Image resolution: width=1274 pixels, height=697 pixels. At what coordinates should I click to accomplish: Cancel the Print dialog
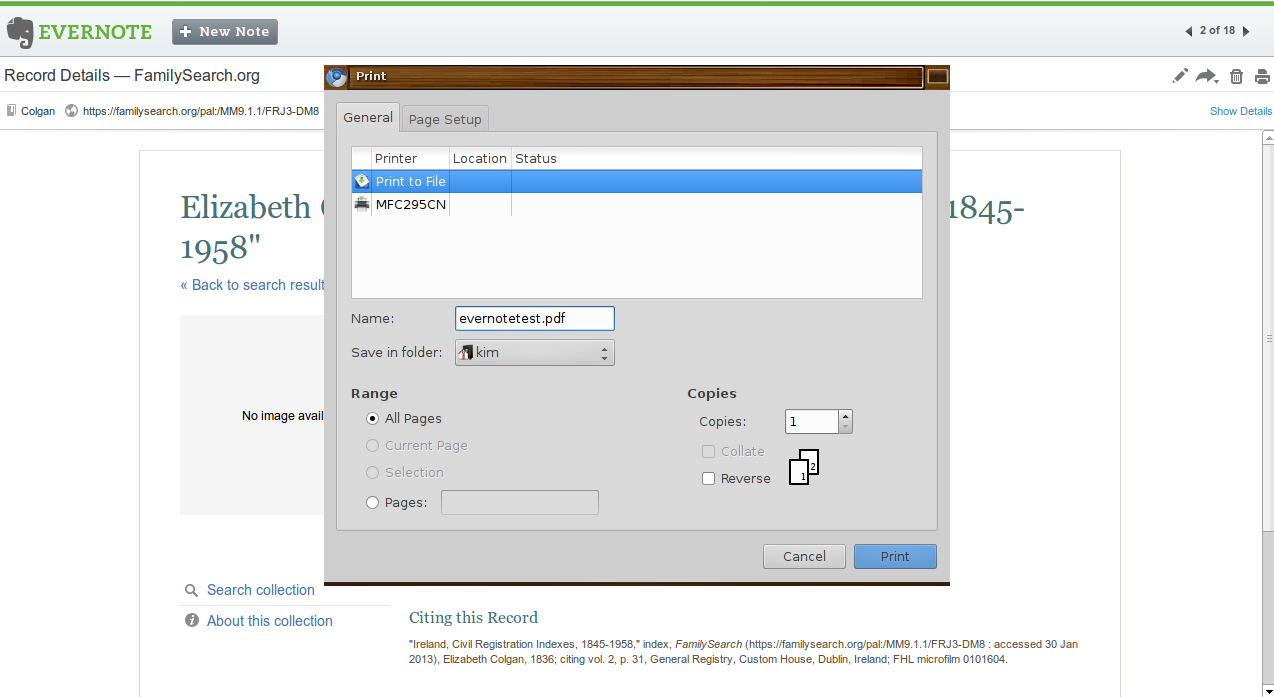[805, 557]
